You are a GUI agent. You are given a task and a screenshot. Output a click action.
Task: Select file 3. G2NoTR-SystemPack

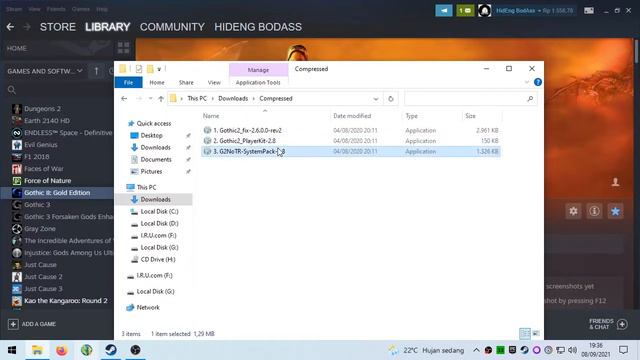pyautogui.click(x=351, y=151)
